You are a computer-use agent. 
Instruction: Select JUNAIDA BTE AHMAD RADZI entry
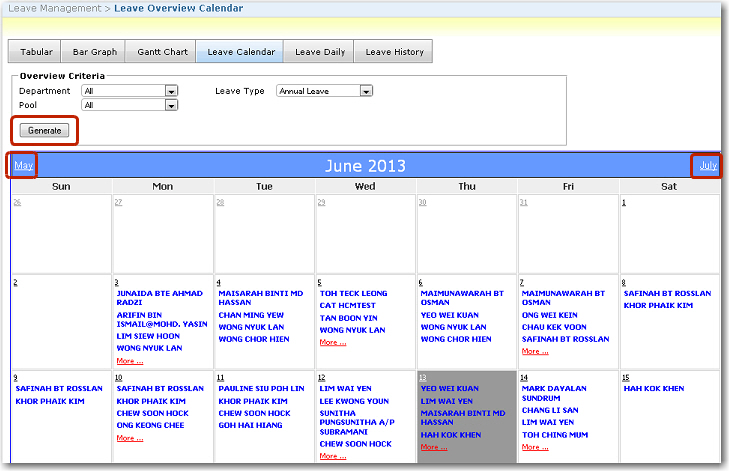tap(159, 299)
